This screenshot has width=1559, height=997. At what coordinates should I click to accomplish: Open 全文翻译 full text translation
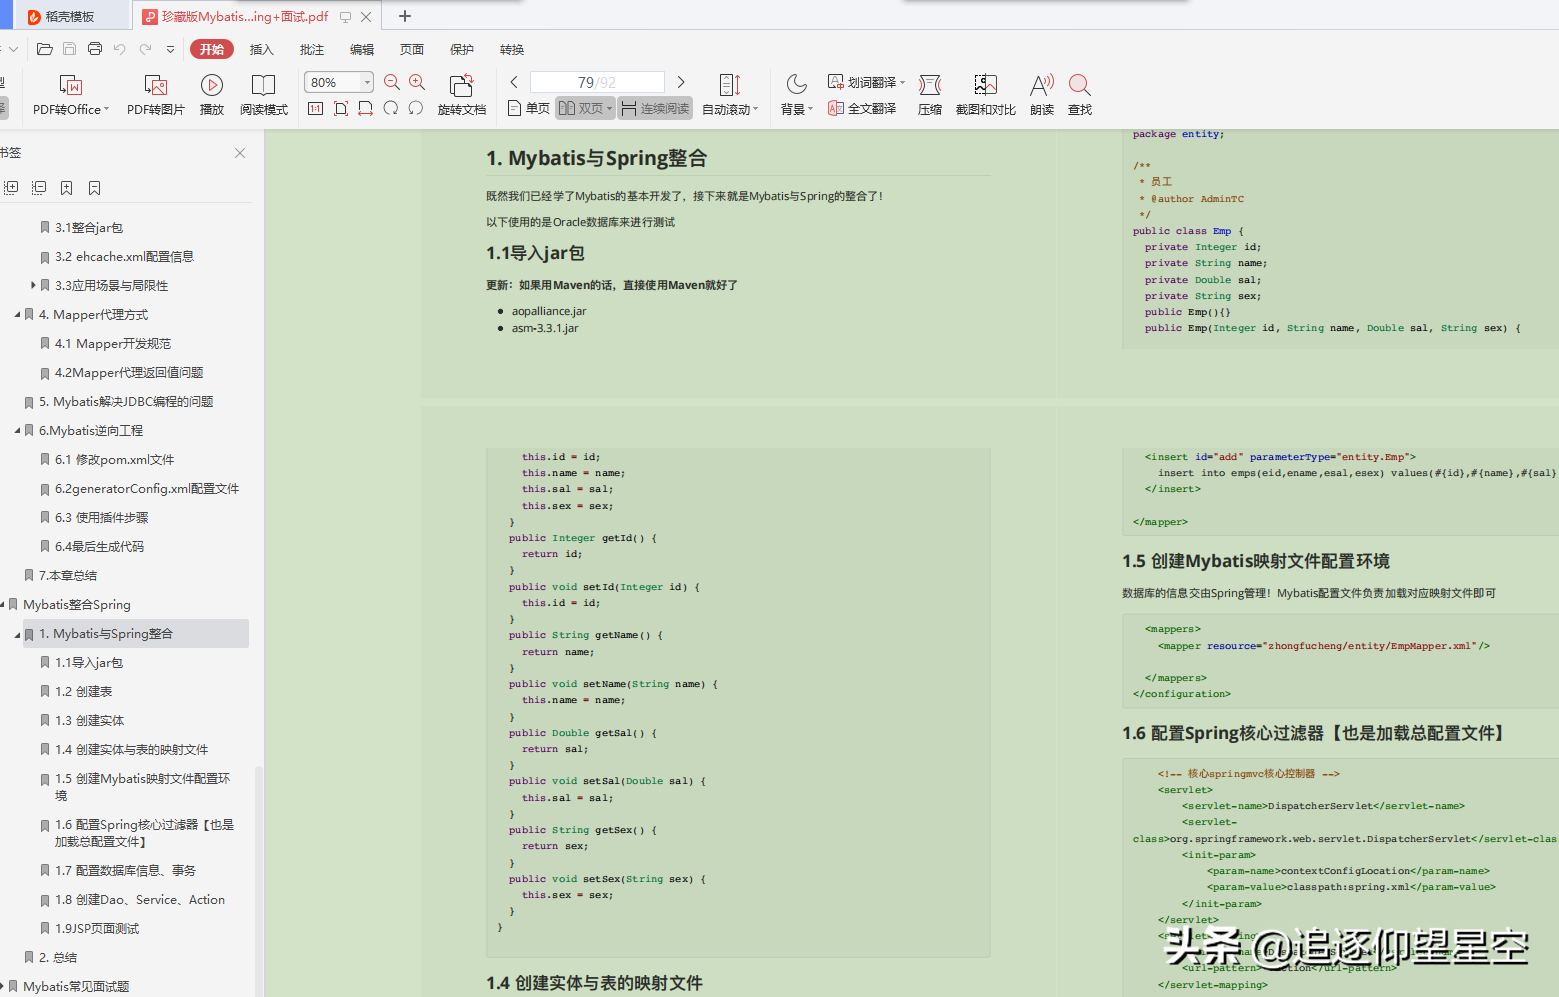pyautogui.click(x=862, y=108)
